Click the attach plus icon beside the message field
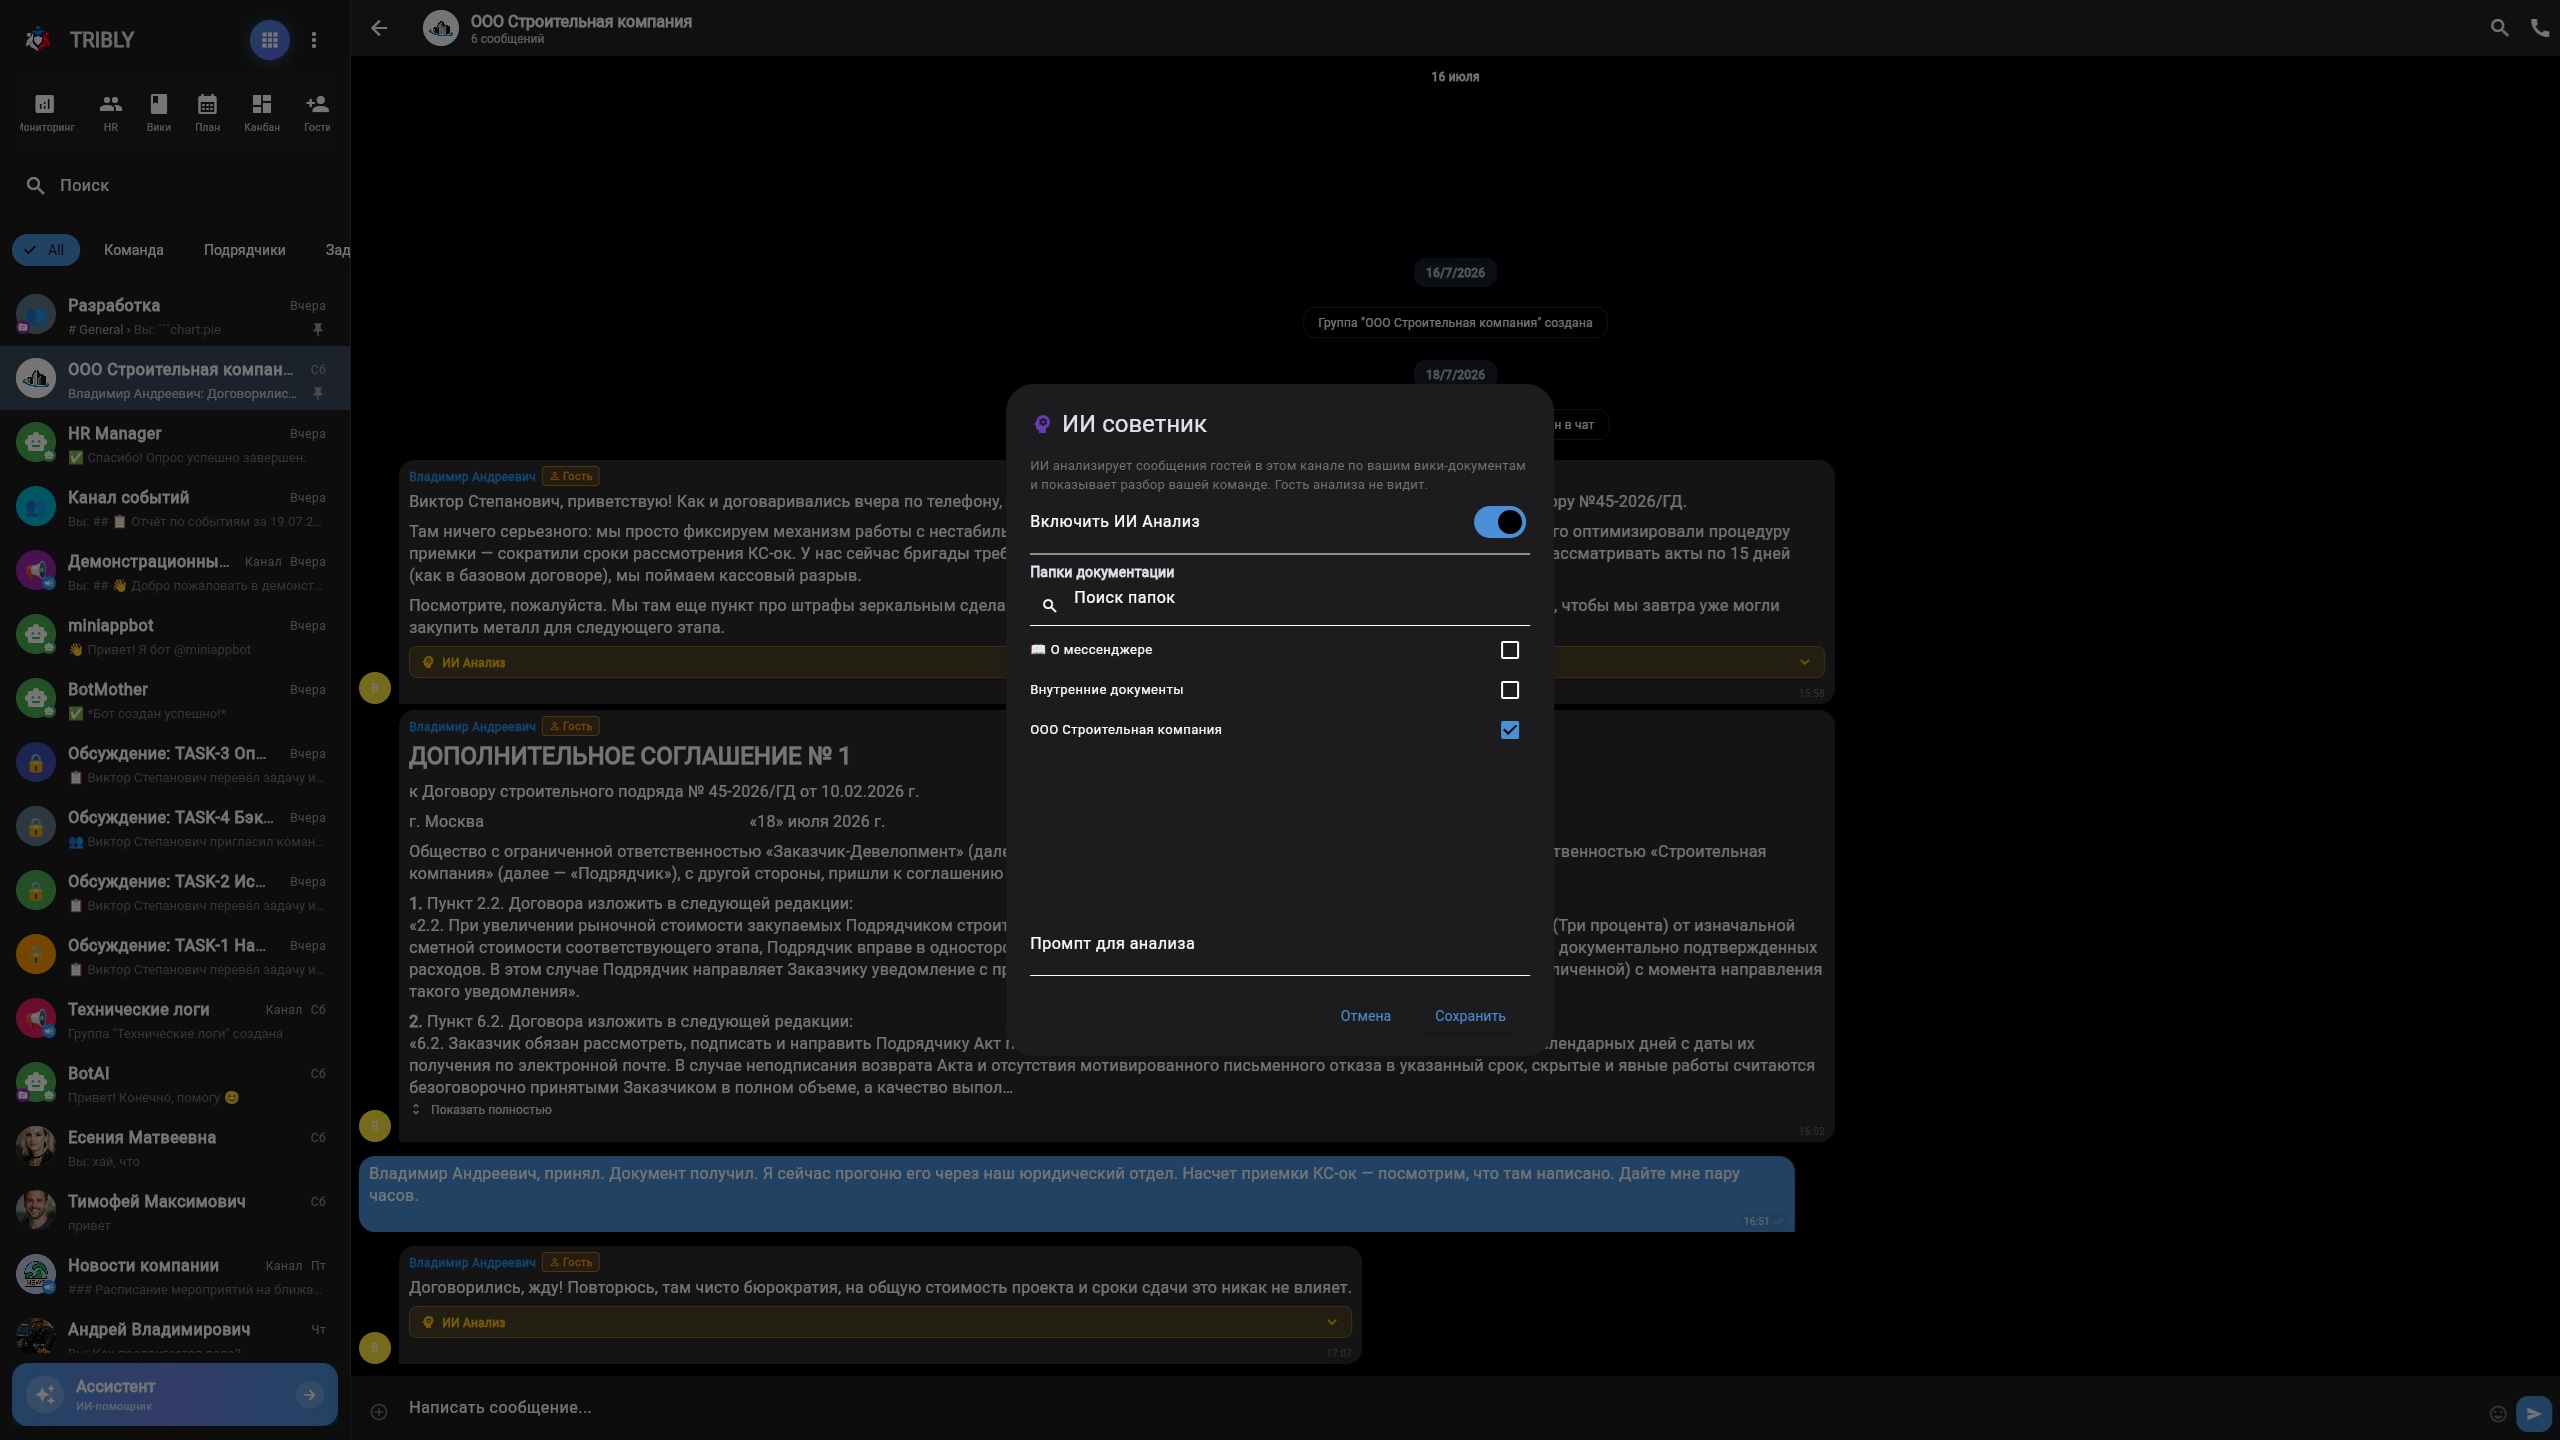 tap(379, 1412)
